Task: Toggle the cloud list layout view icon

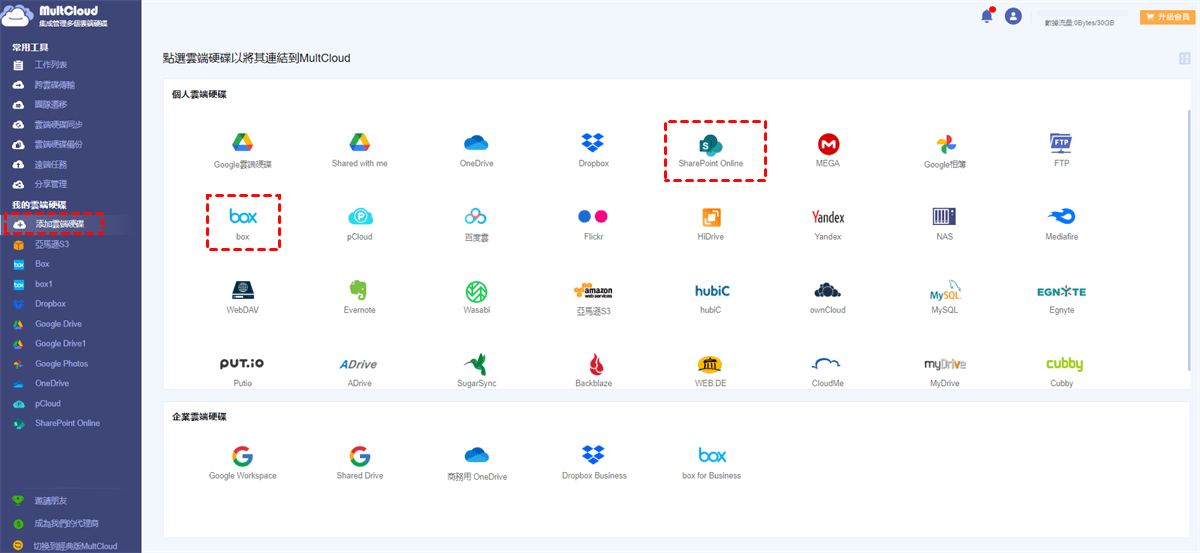Action: pyautogui.click(x=1185, y=59)
